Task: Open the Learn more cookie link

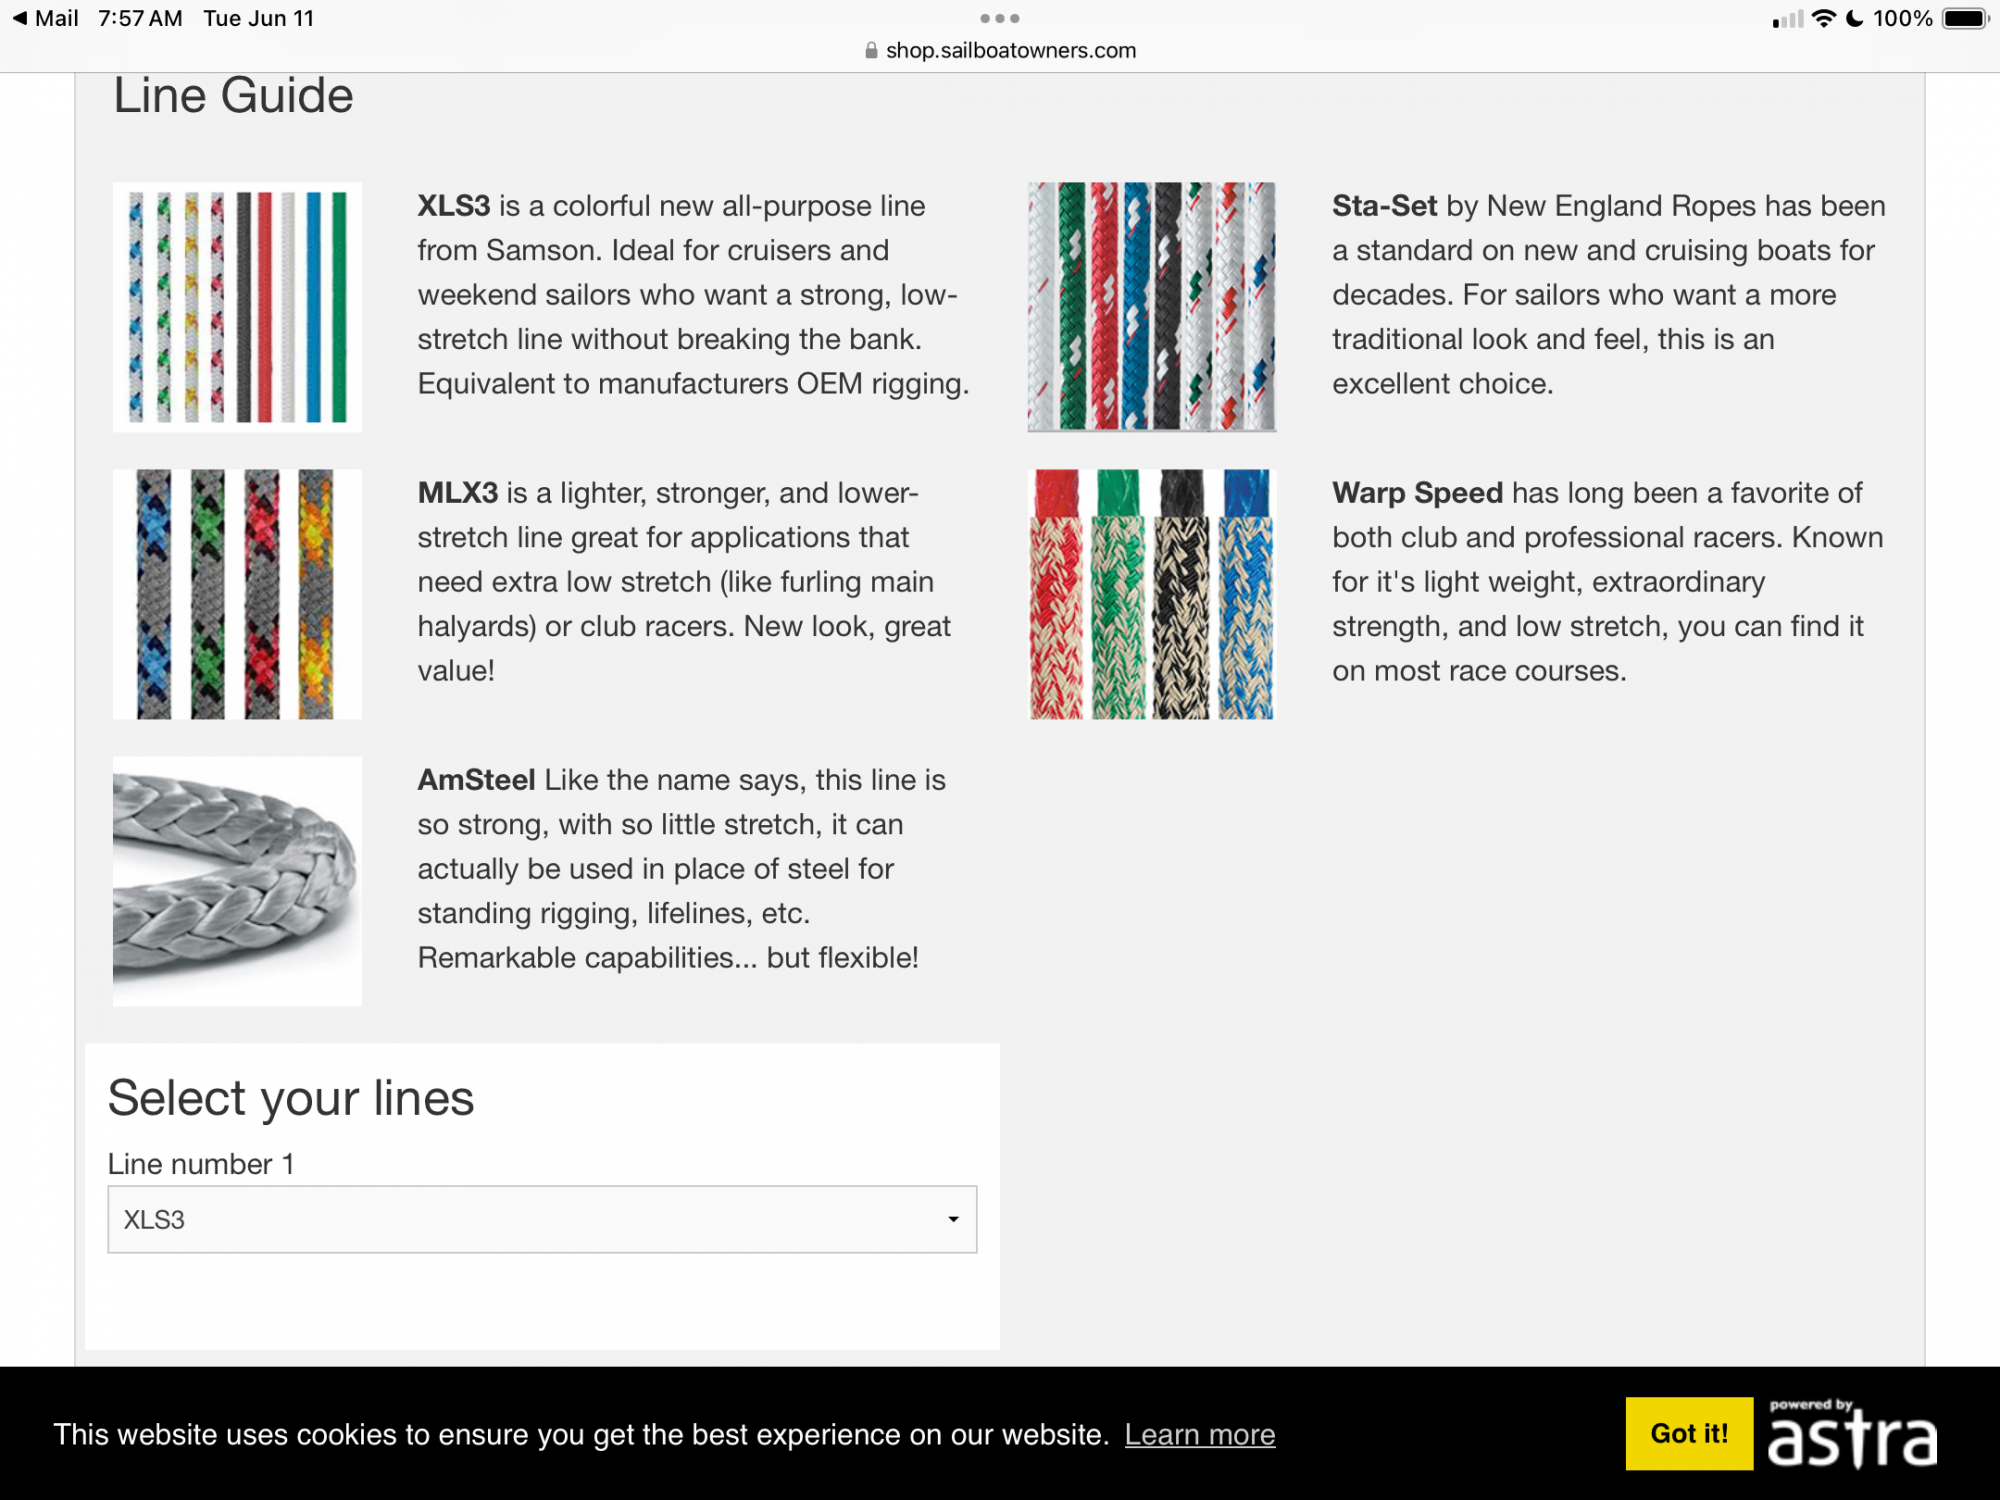Action: (1200, 1434)
